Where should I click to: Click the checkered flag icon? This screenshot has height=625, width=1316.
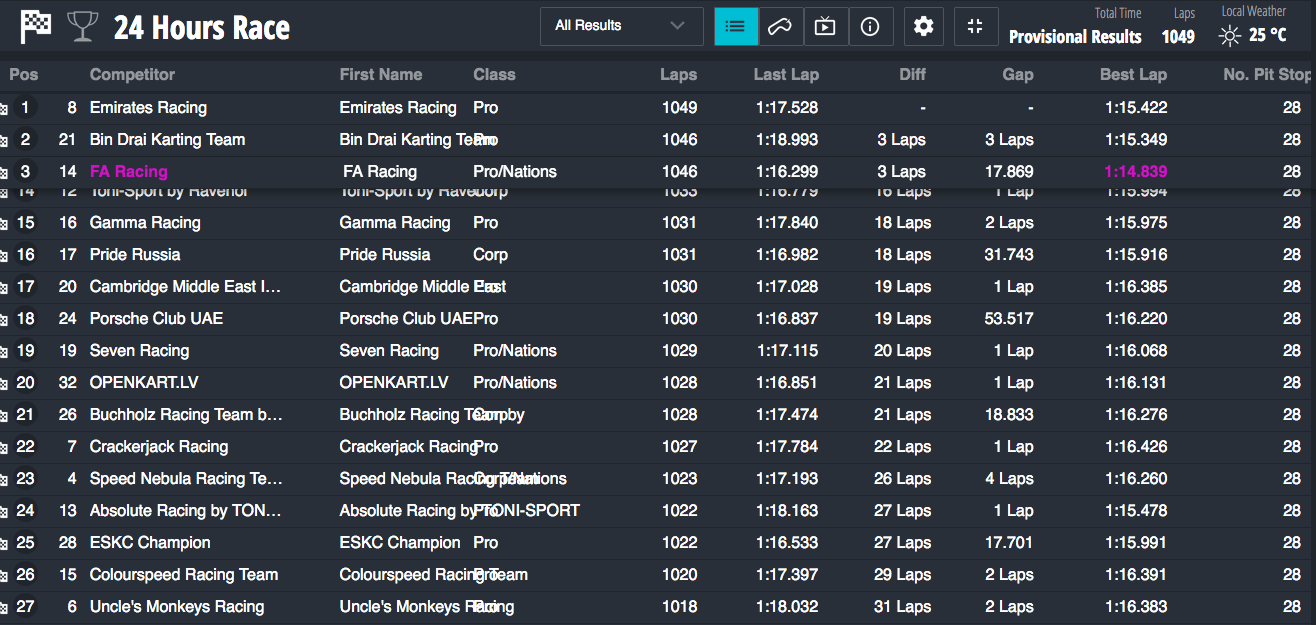(x=36, y=27)
